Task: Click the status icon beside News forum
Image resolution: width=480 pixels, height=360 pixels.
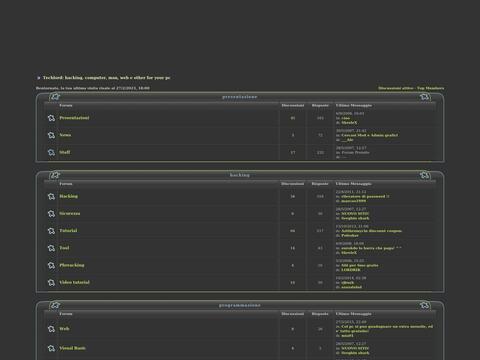Action: coord(51,135)
